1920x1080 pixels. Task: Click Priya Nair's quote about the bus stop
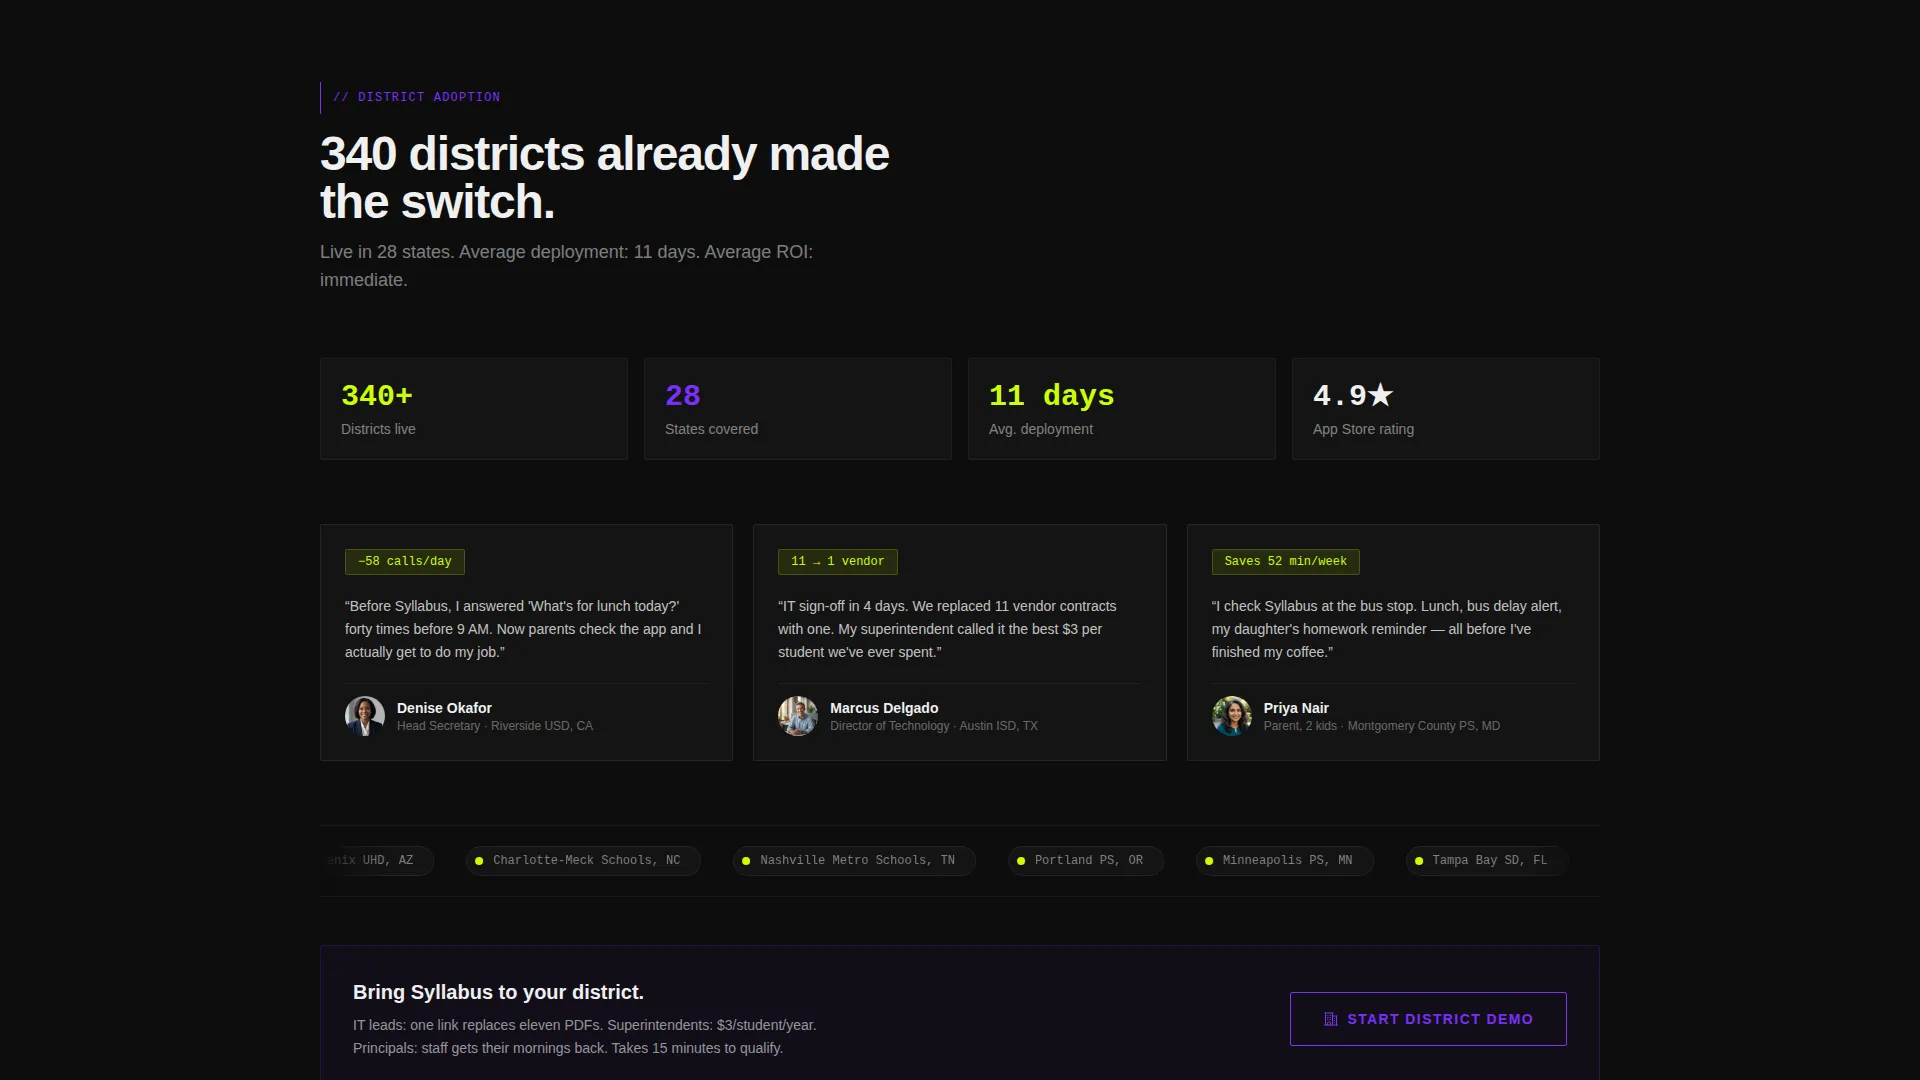(x=1386, y=629)
